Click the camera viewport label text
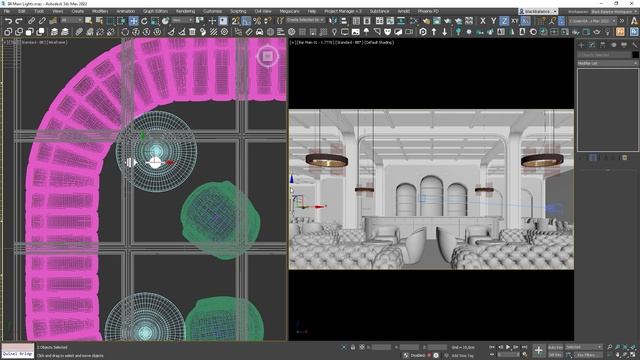The height and width of the screenshot is (360, 640). click(x=342, y=42)
